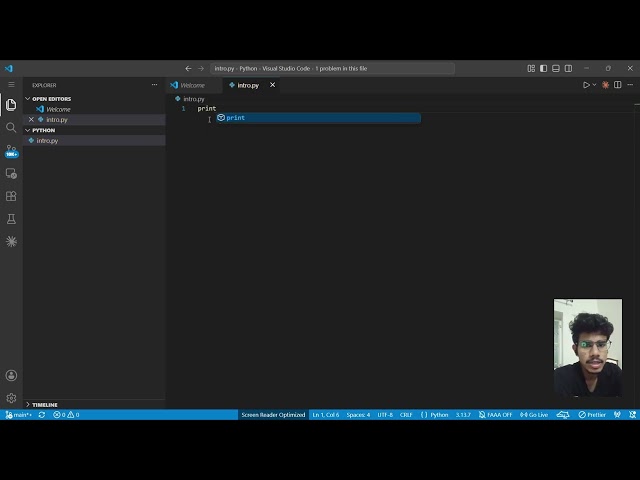Open the Extensions view icon

coord(11,196)
